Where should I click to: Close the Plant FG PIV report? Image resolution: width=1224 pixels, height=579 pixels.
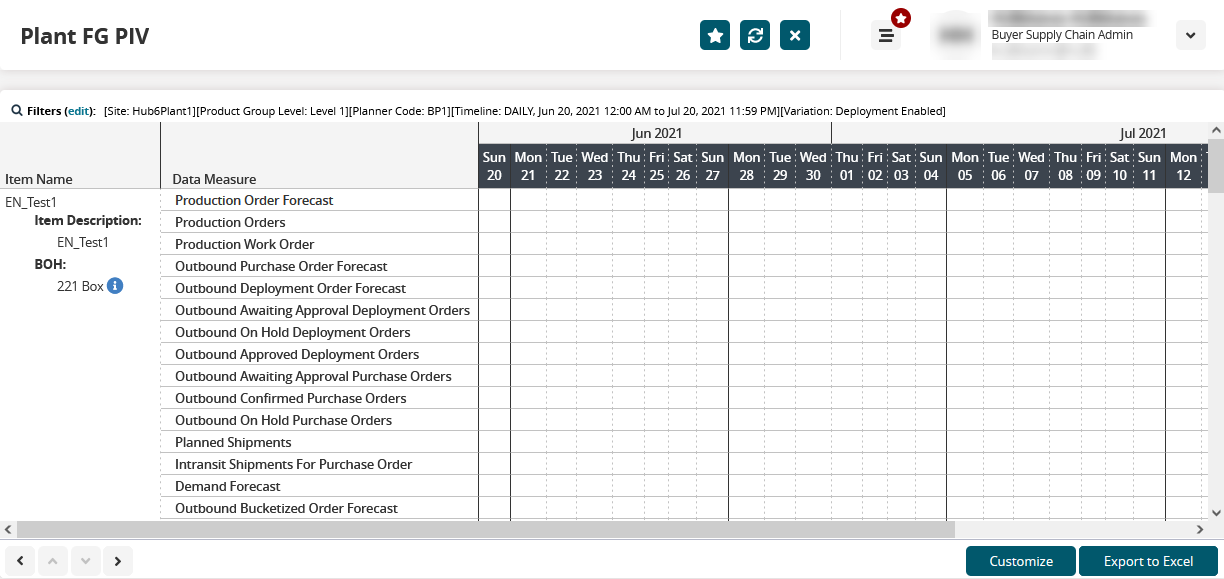[795, 35]
